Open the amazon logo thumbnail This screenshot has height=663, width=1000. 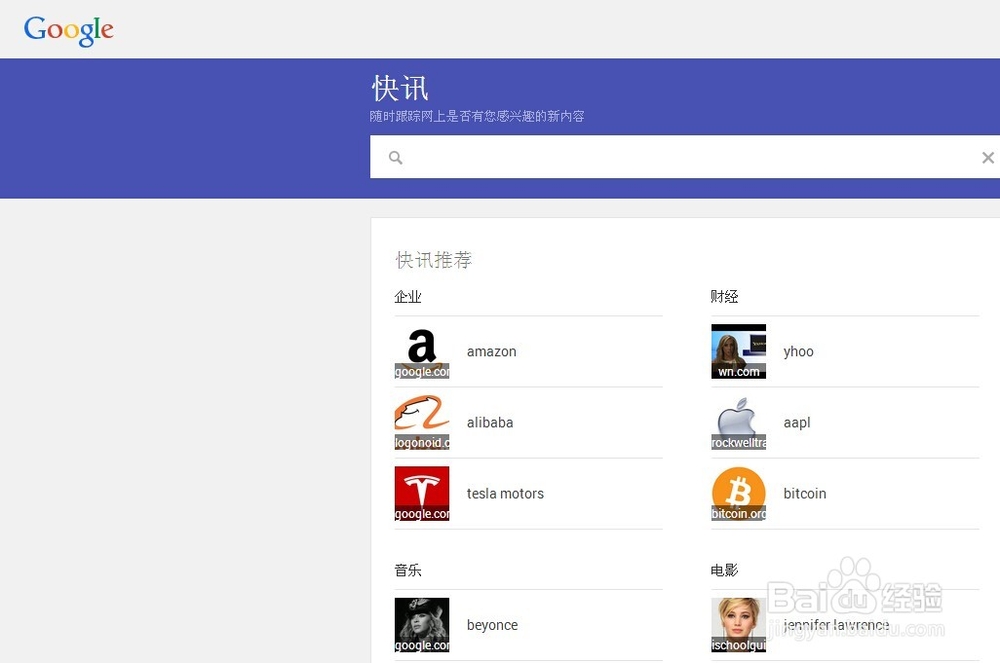[422, 351]
